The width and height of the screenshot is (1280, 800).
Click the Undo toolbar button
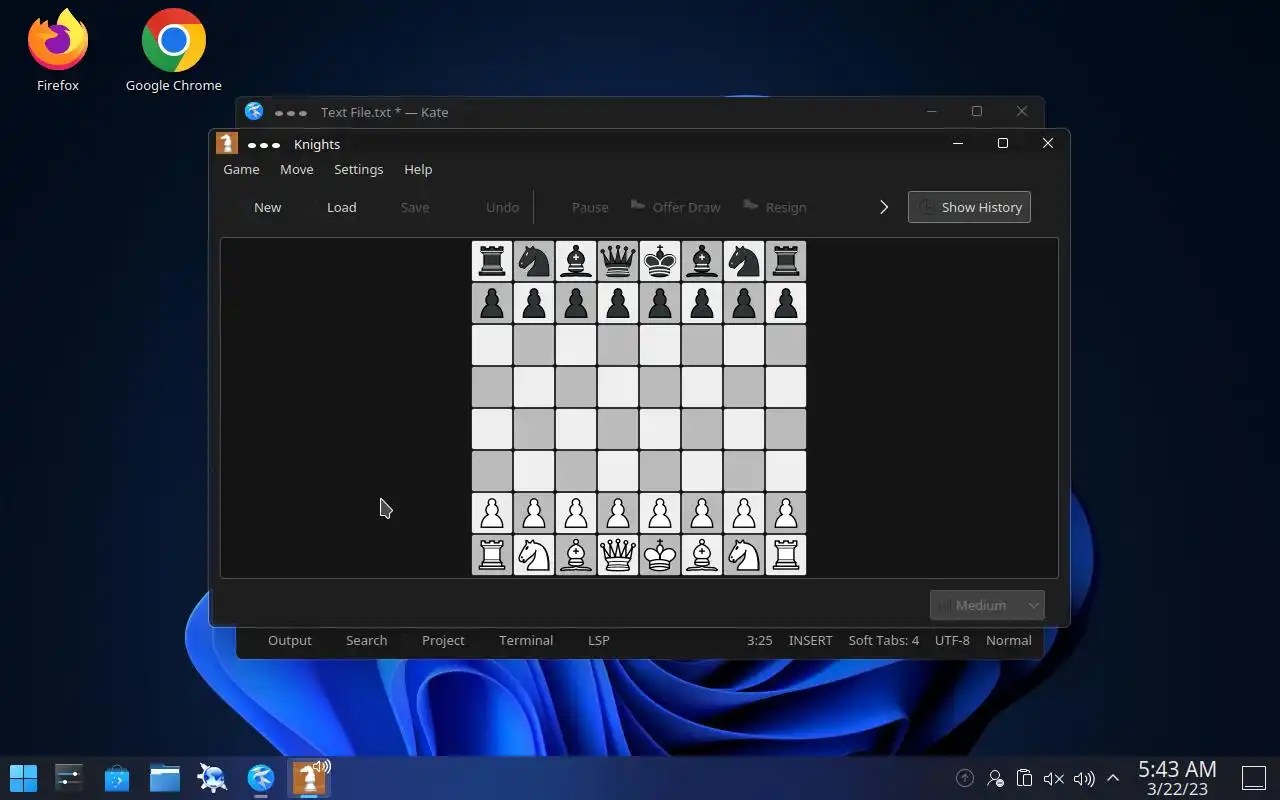coord(502,207)
